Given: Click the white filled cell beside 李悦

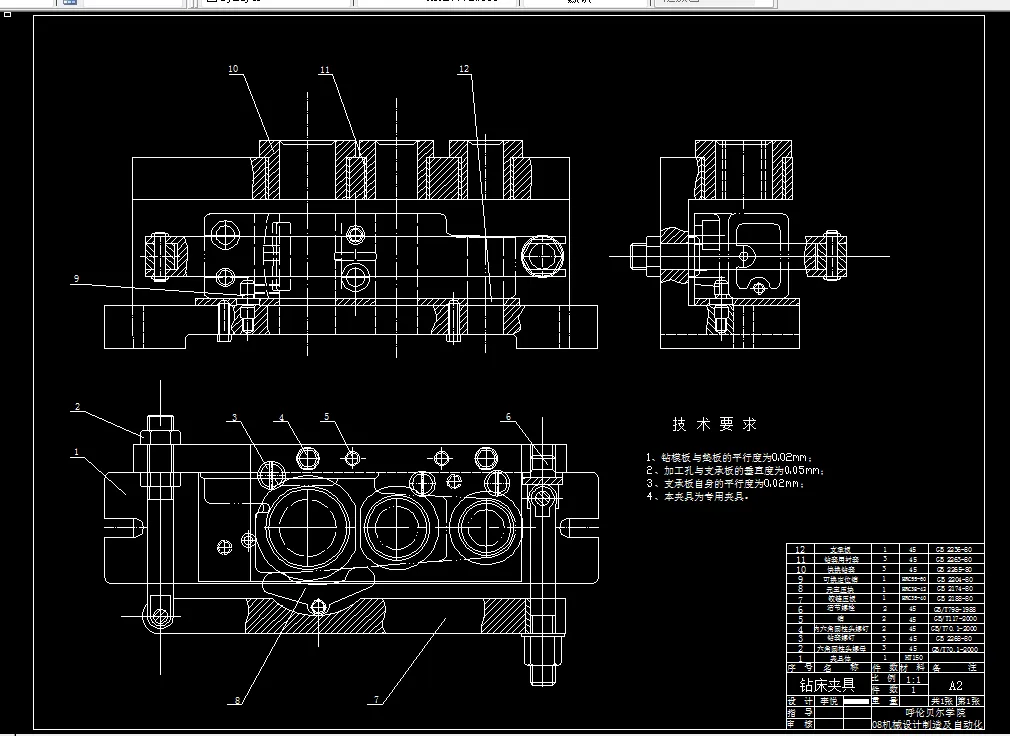Looking at the screenshot, I should coord(856,701).
